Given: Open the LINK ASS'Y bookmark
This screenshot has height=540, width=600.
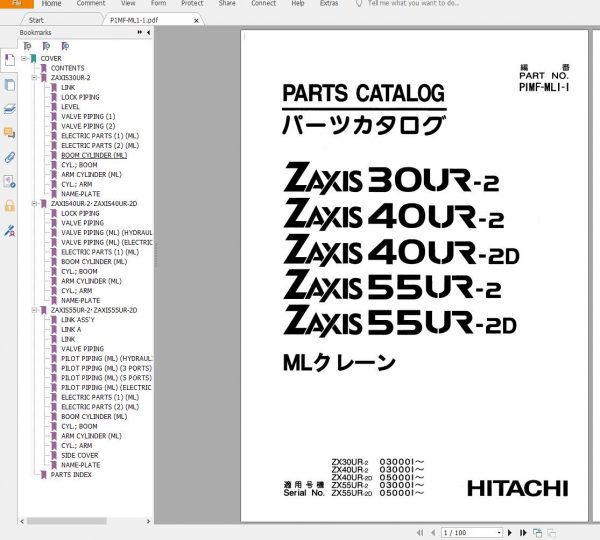Looking at the screenshot, I should pyautogui.click(x=78, y=320).
